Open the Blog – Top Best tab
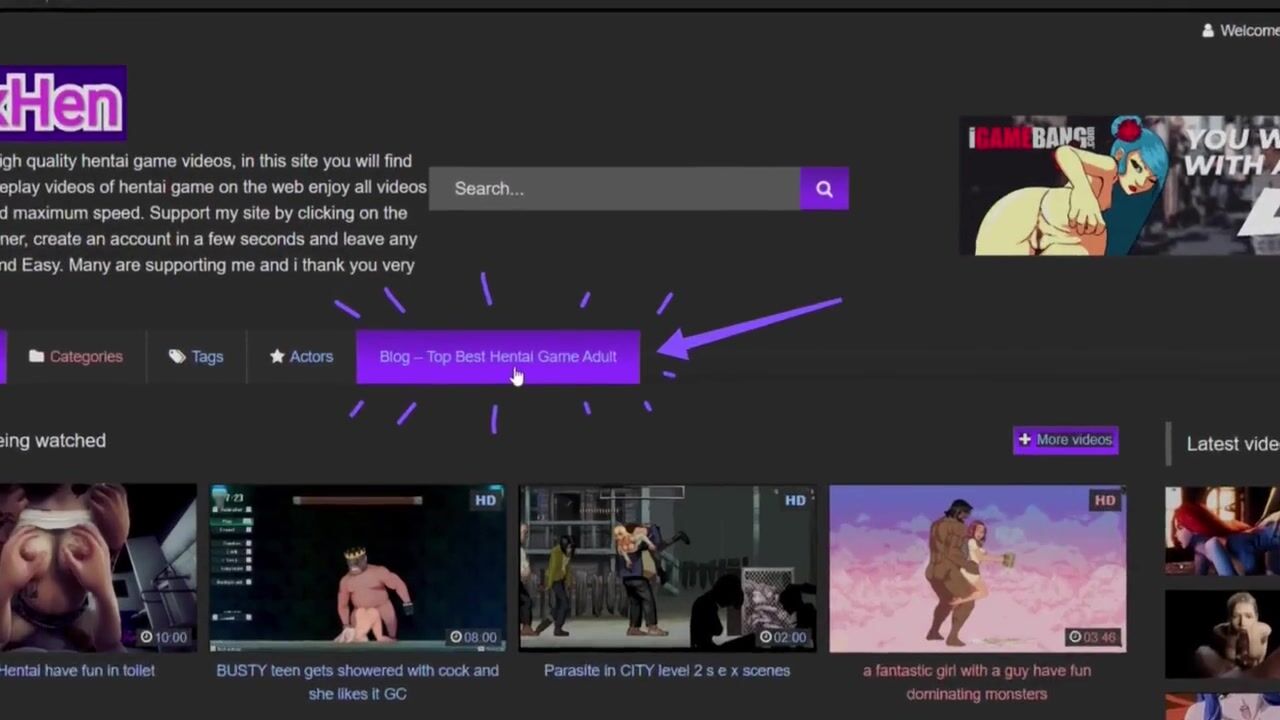 pyautogui.click(x=497, y=357)
